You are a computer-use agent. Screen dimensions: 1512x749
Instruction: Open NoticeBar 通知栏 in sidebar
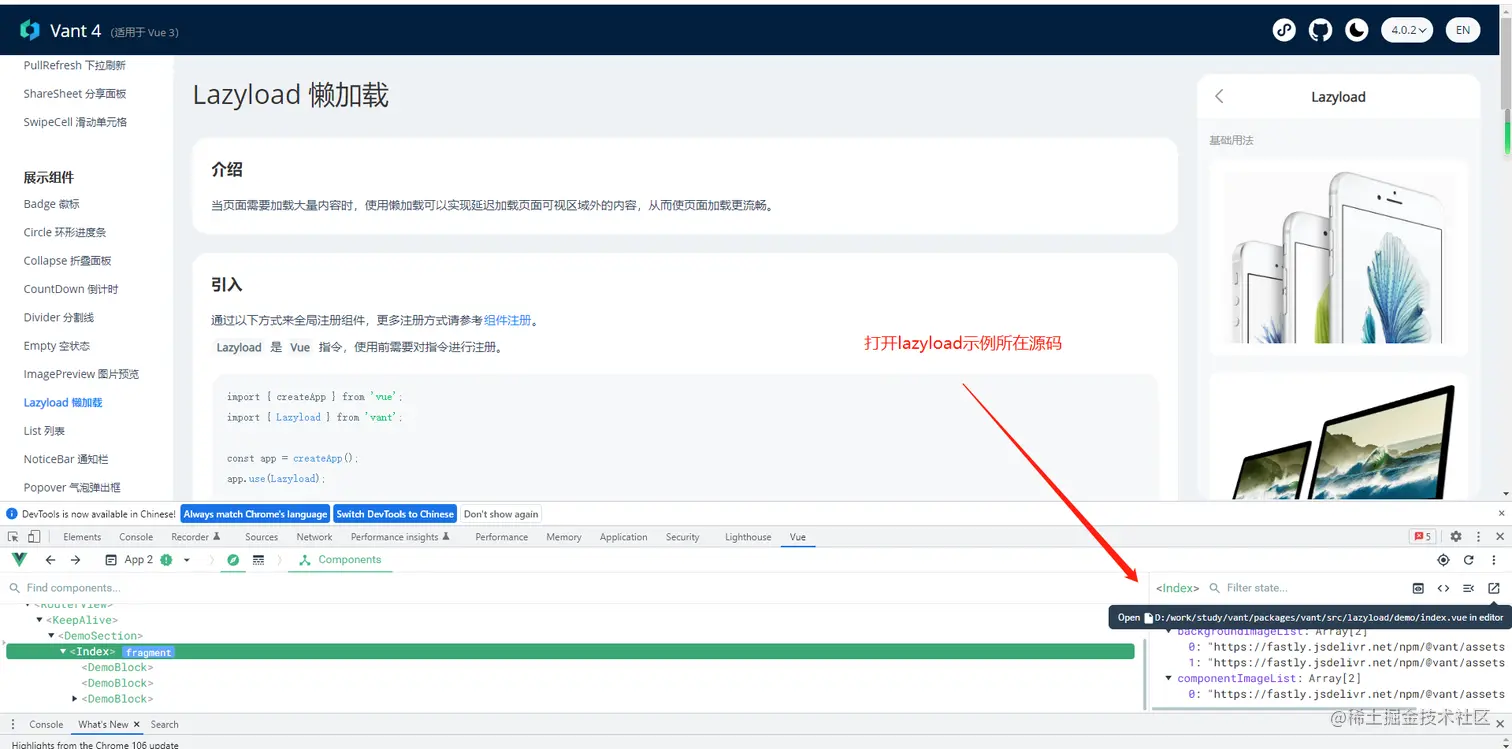(66, 459)
